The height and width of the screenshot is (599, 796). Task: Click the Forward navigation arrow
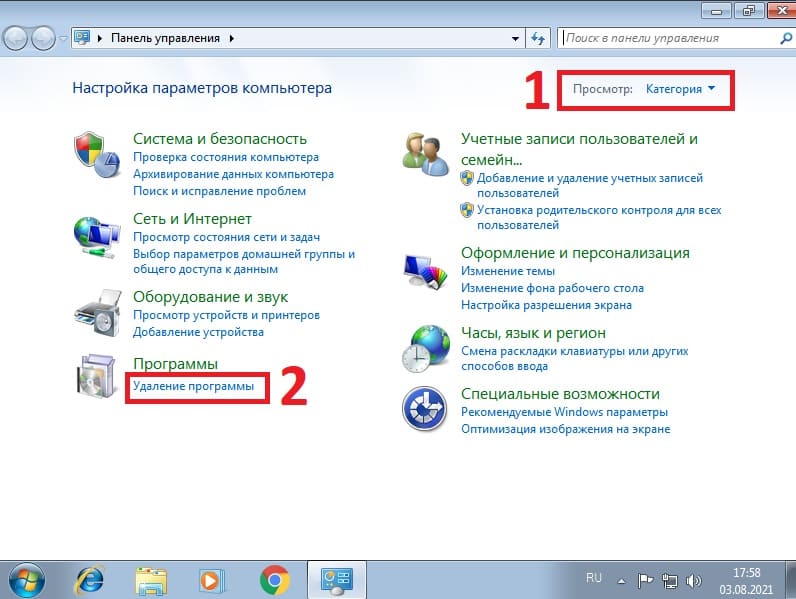(44, 38)
